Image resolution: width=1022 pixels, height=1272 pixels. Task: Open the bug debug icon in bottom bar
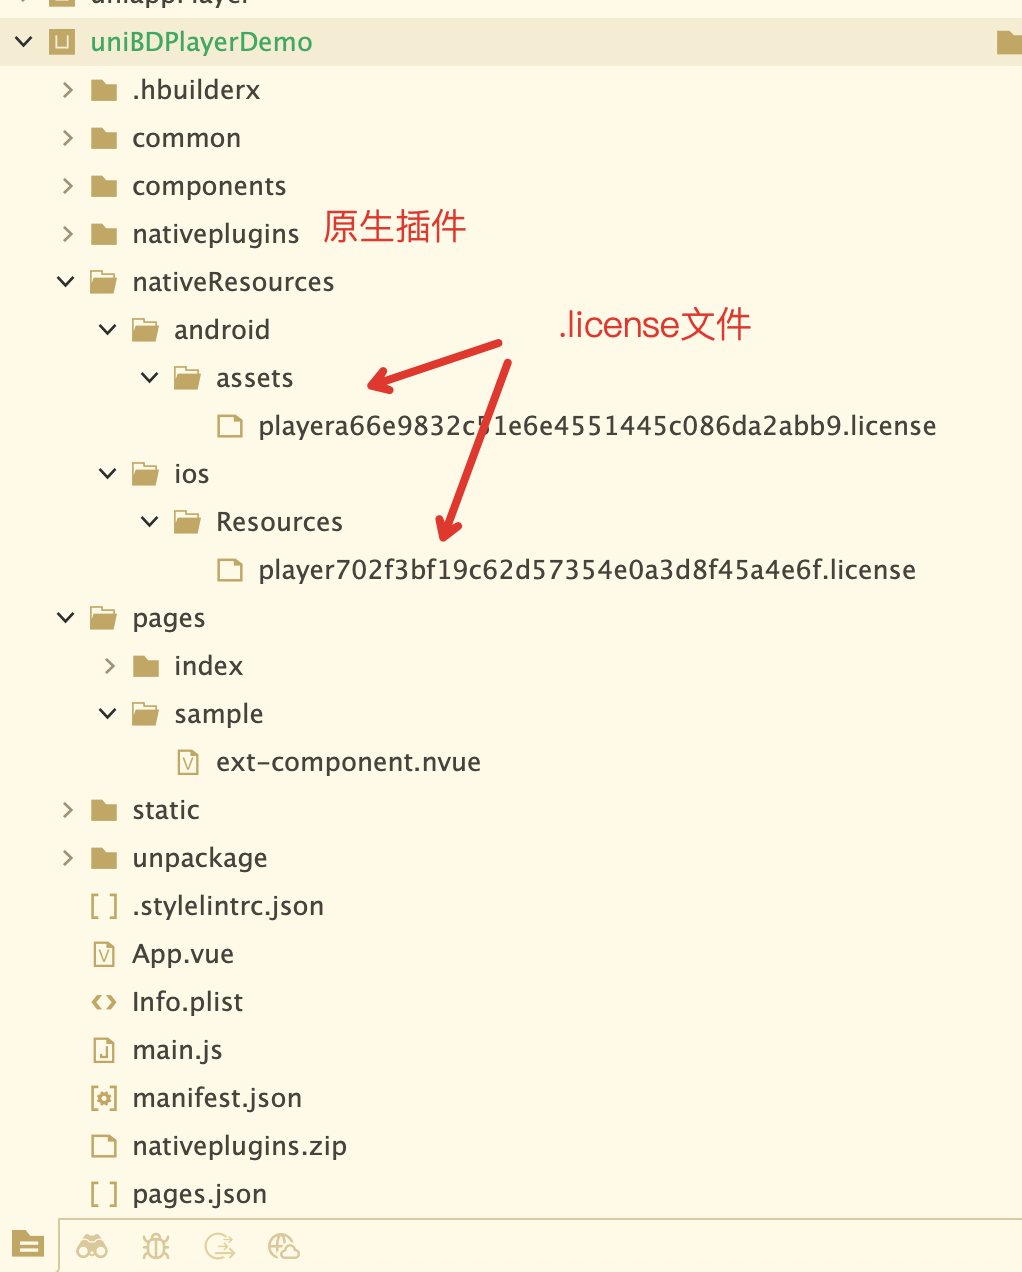point(156,1246)
